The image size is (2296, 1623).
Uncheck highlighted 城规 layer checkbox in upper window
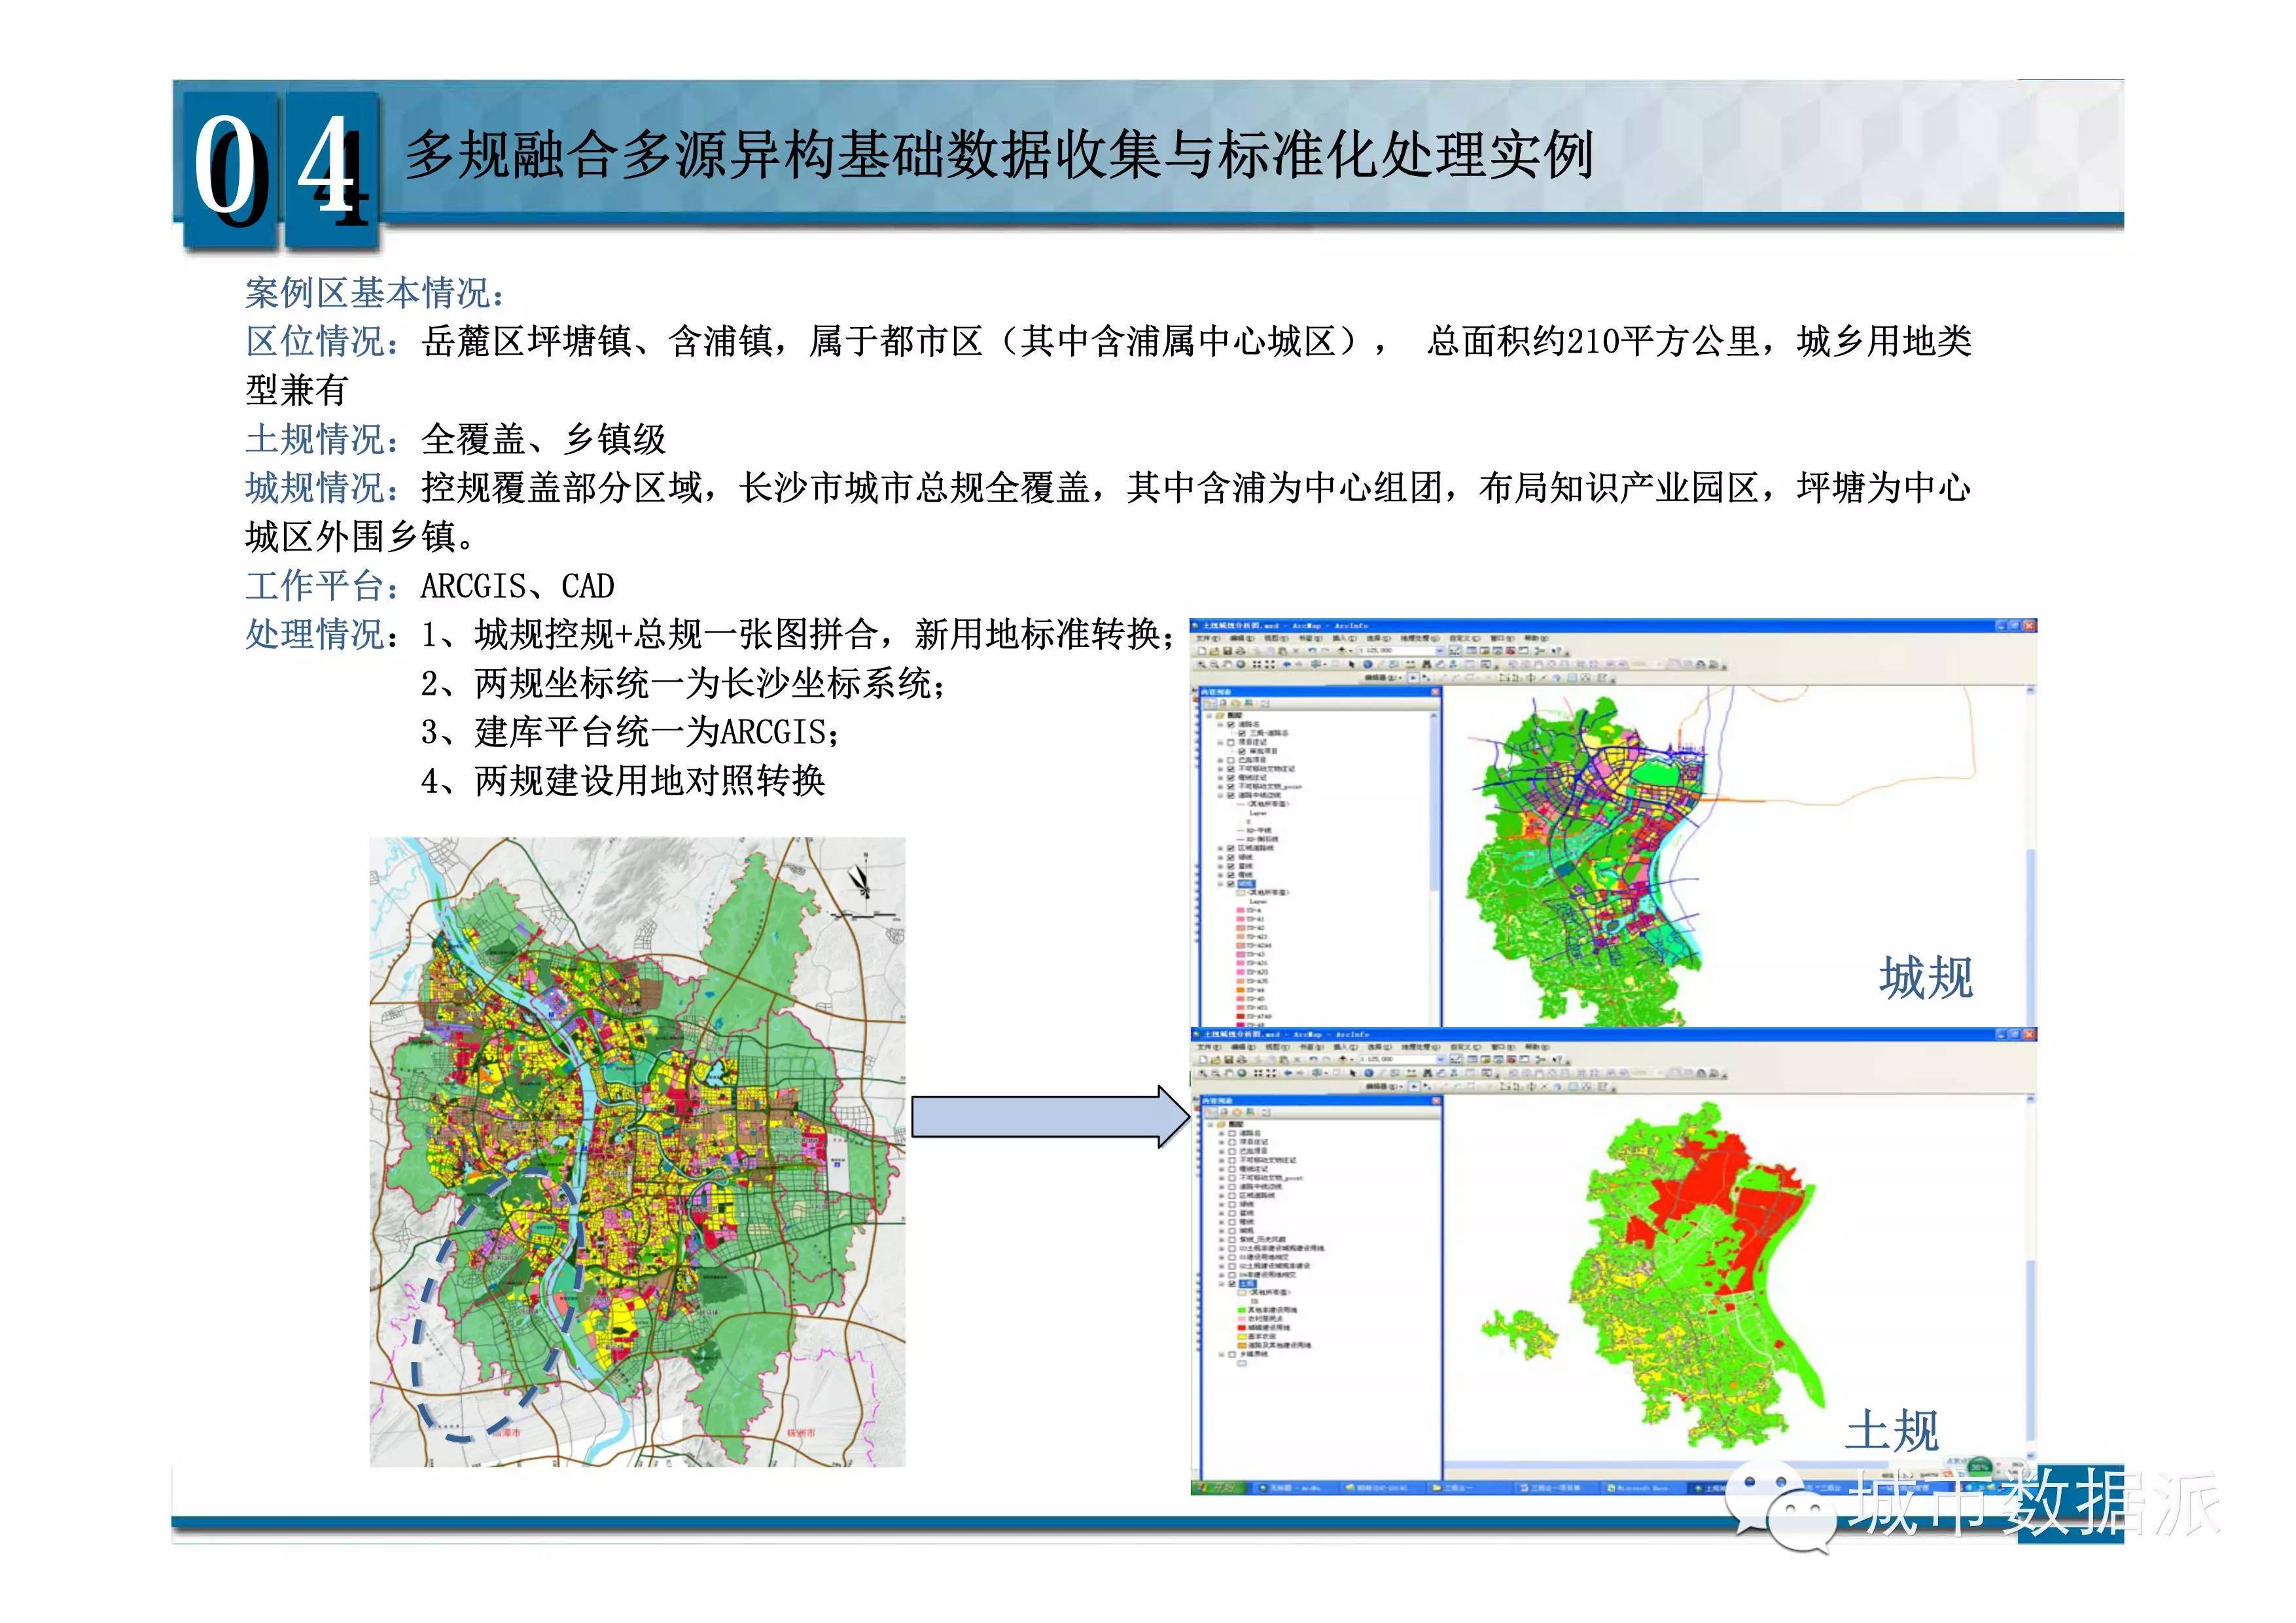click(x=1231, y=883)
